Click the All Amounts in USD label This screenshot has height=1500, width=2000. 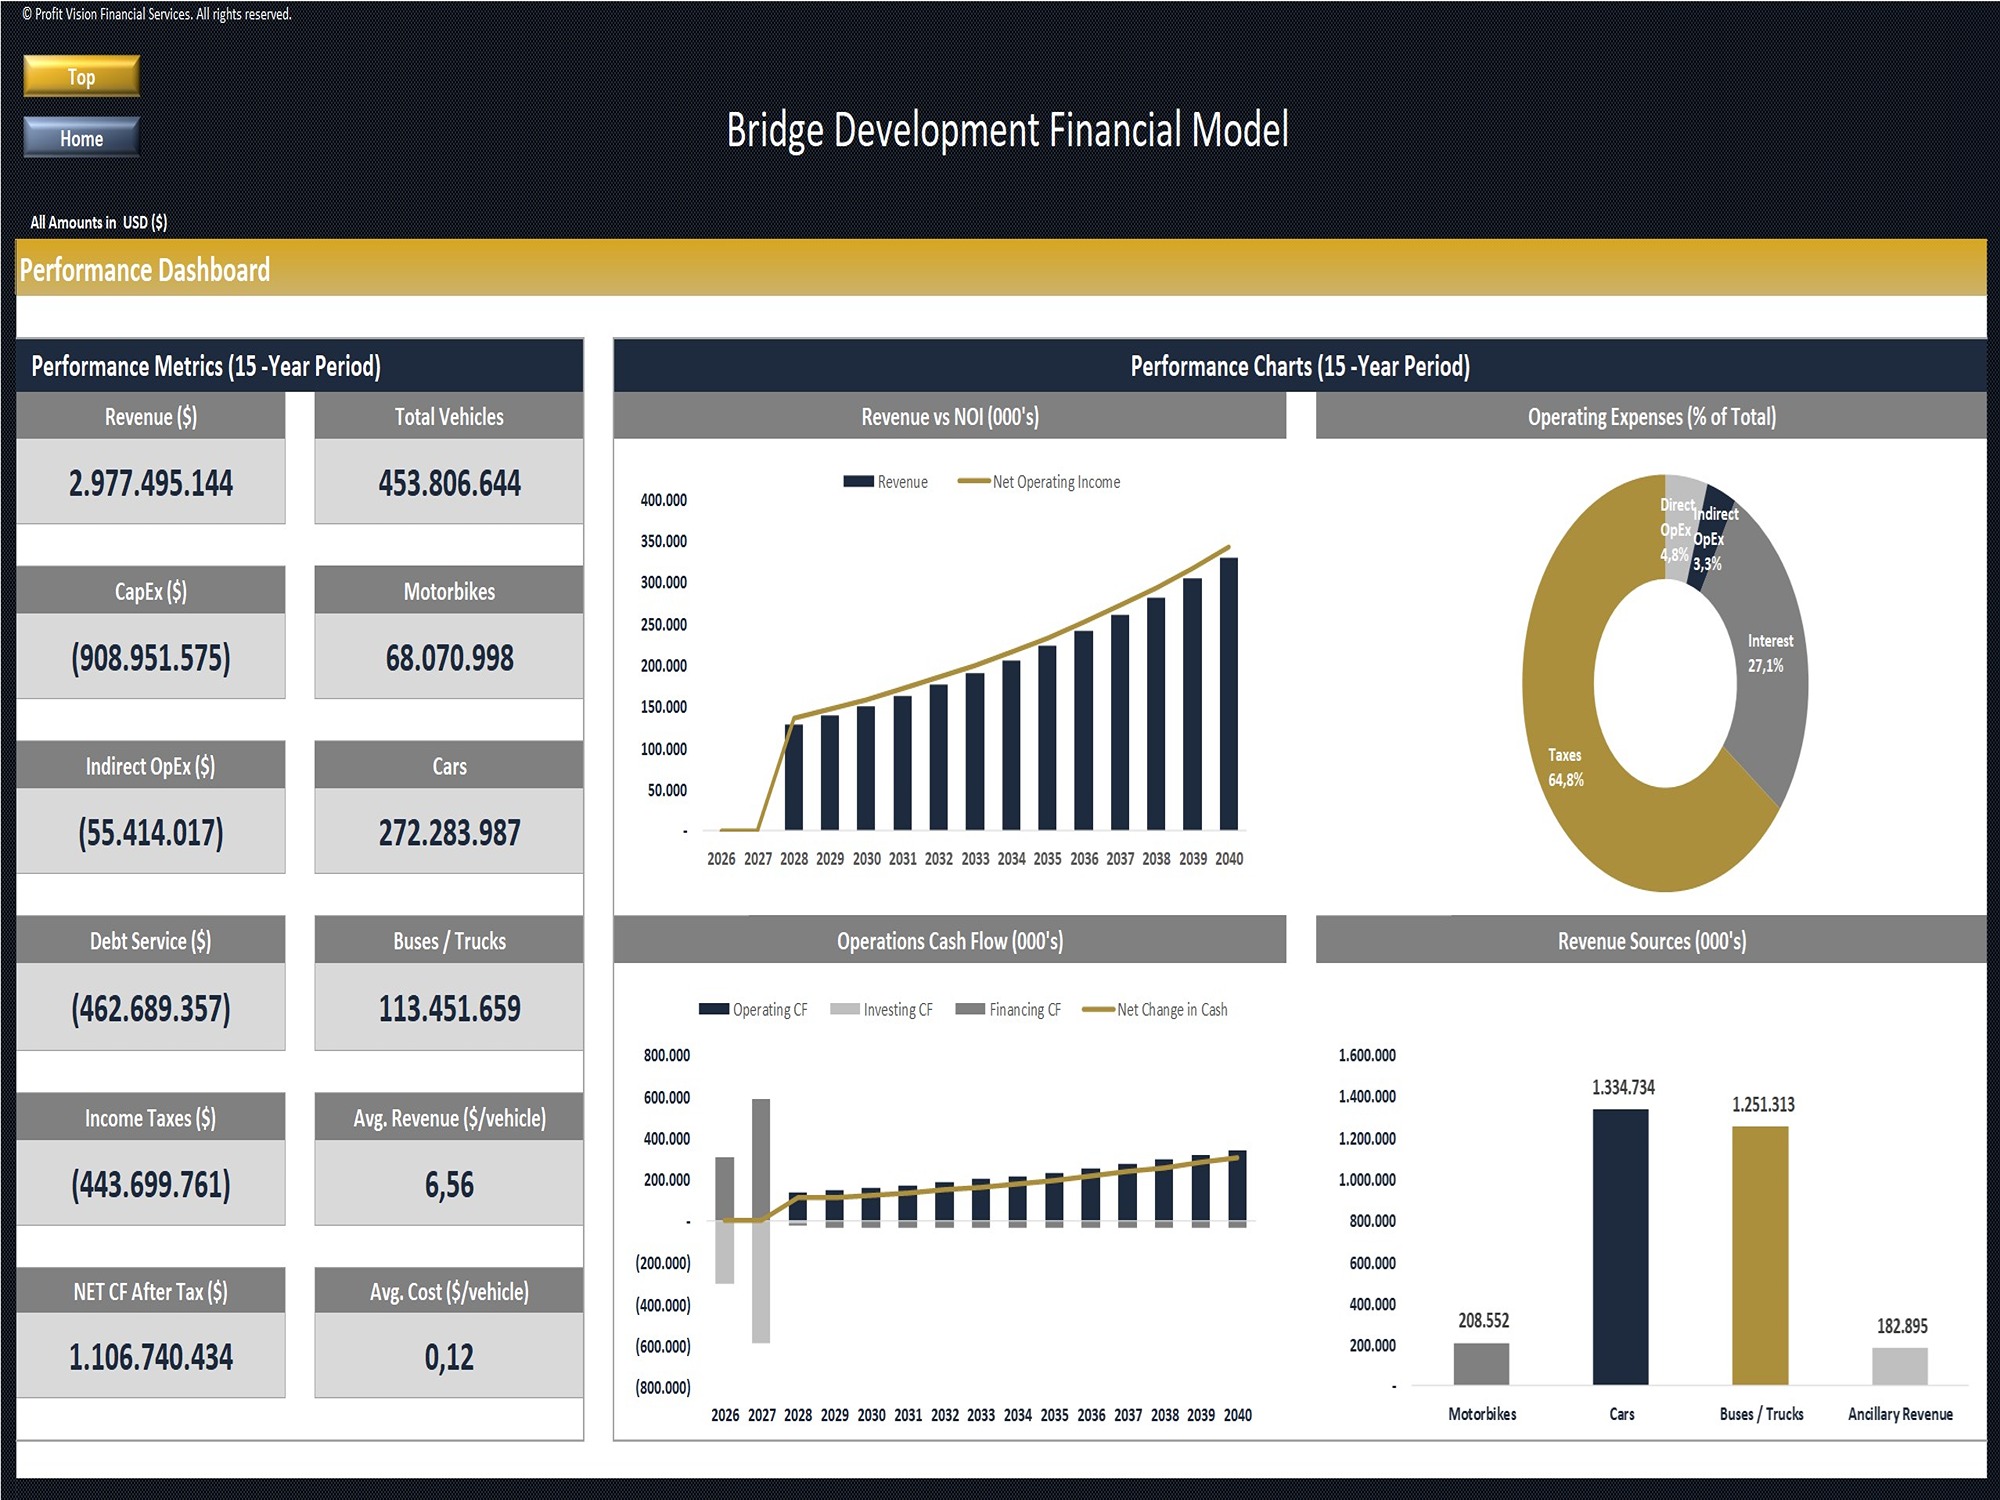100,221
